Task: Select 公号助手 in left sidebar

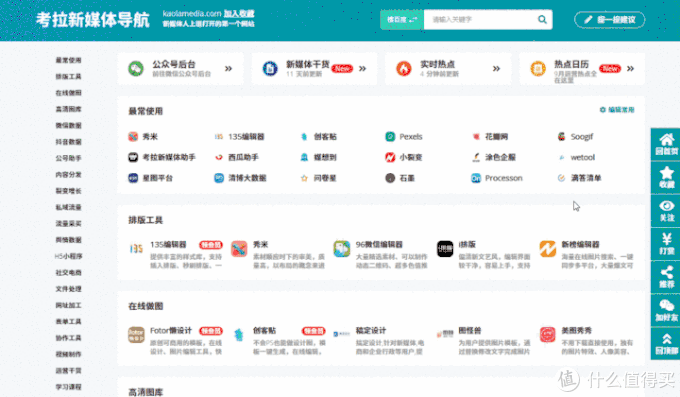Action: [69, 158]
